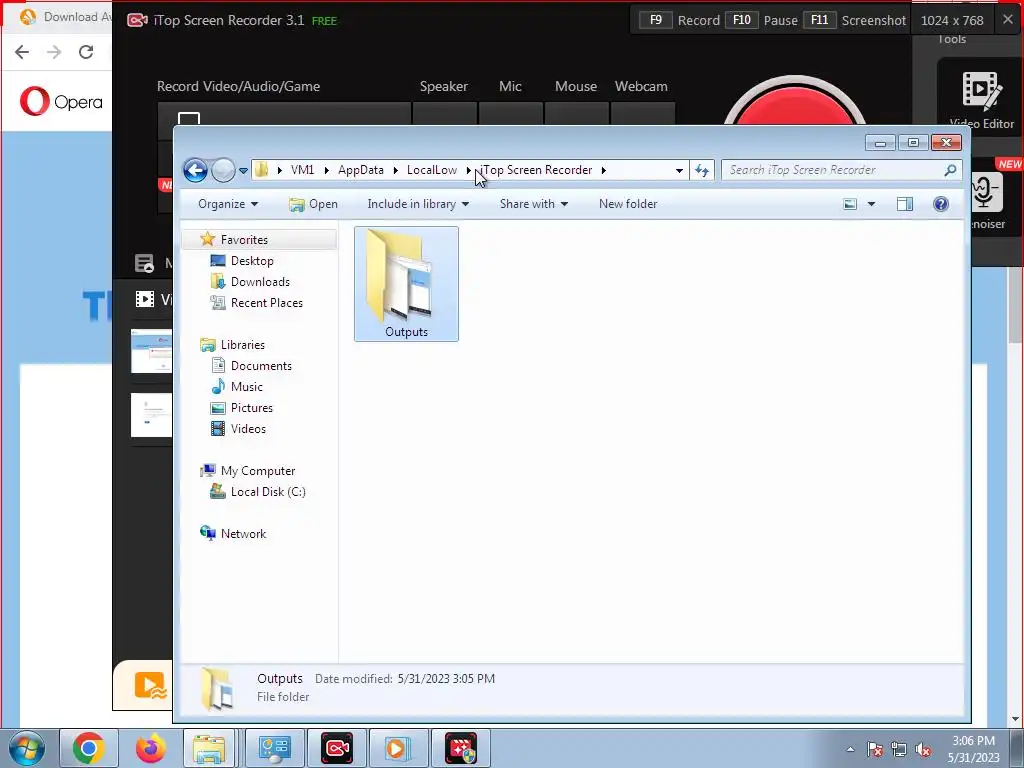Open recent locations dropdown next to nav arrows
The width and height of the screenshot is (1024, 768).
pyautogui.click(x=243, y=170)
